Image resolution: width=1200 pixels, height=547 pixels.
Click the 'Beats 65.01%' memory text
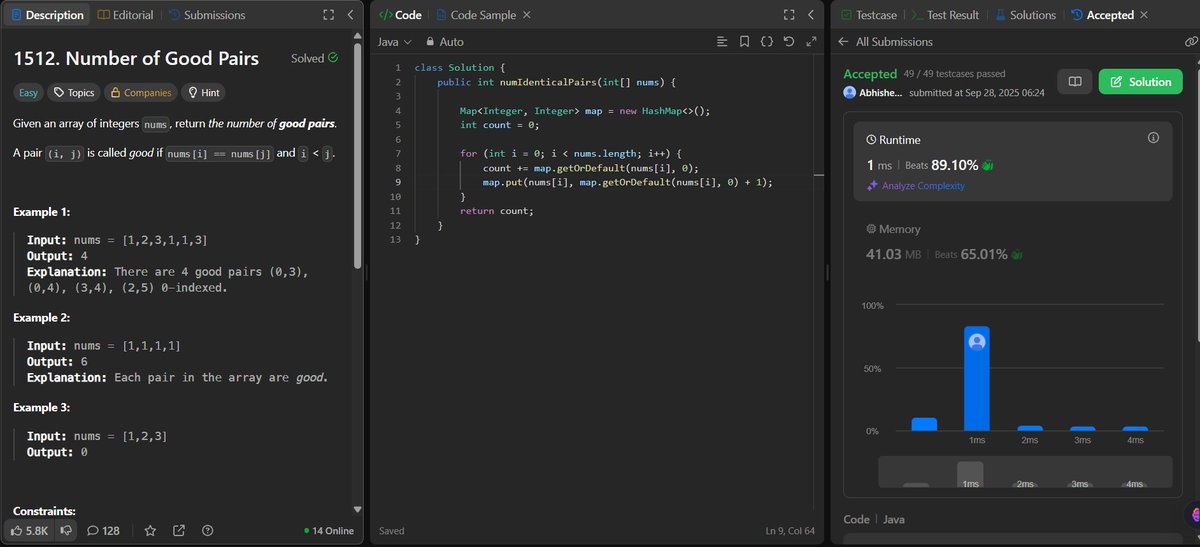[x=972, y=255]
